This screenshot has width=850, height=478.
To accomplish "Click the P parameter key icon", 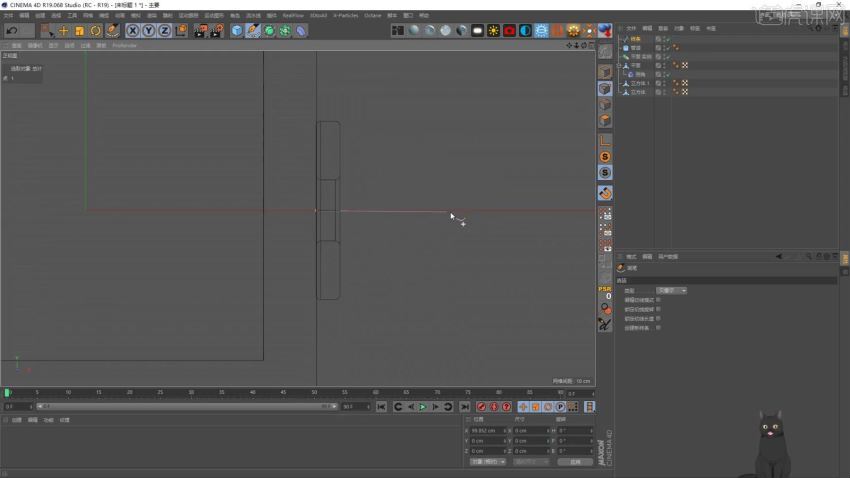I will 560,406.
